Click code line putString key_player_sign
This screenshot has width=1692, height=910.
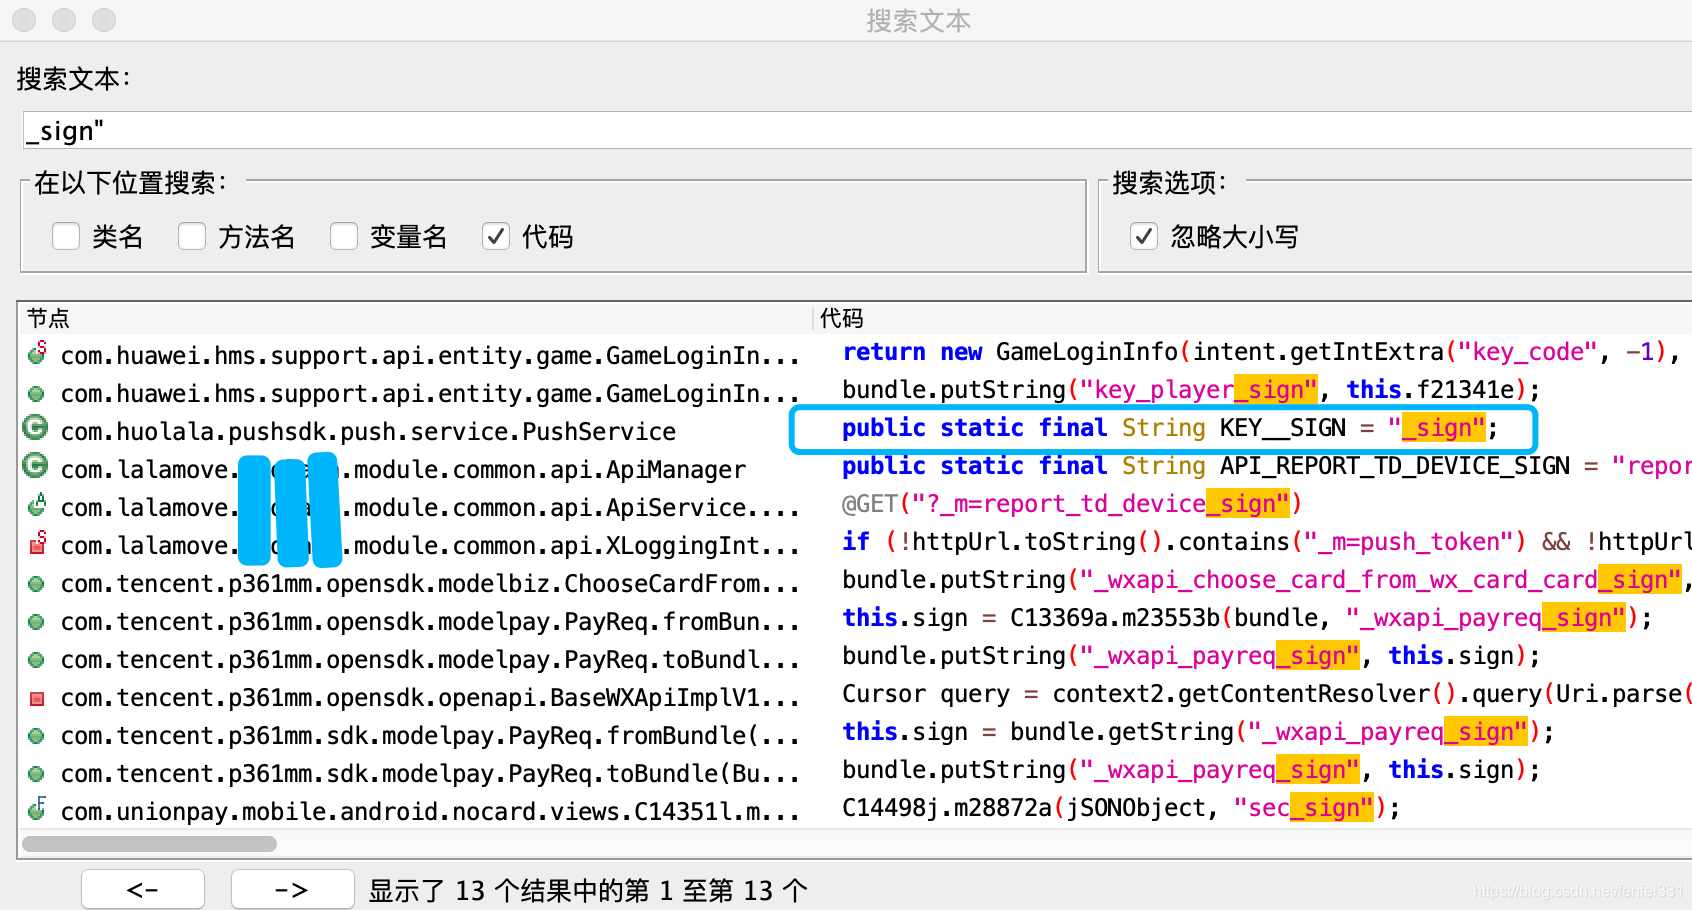tap(1191, 390)
